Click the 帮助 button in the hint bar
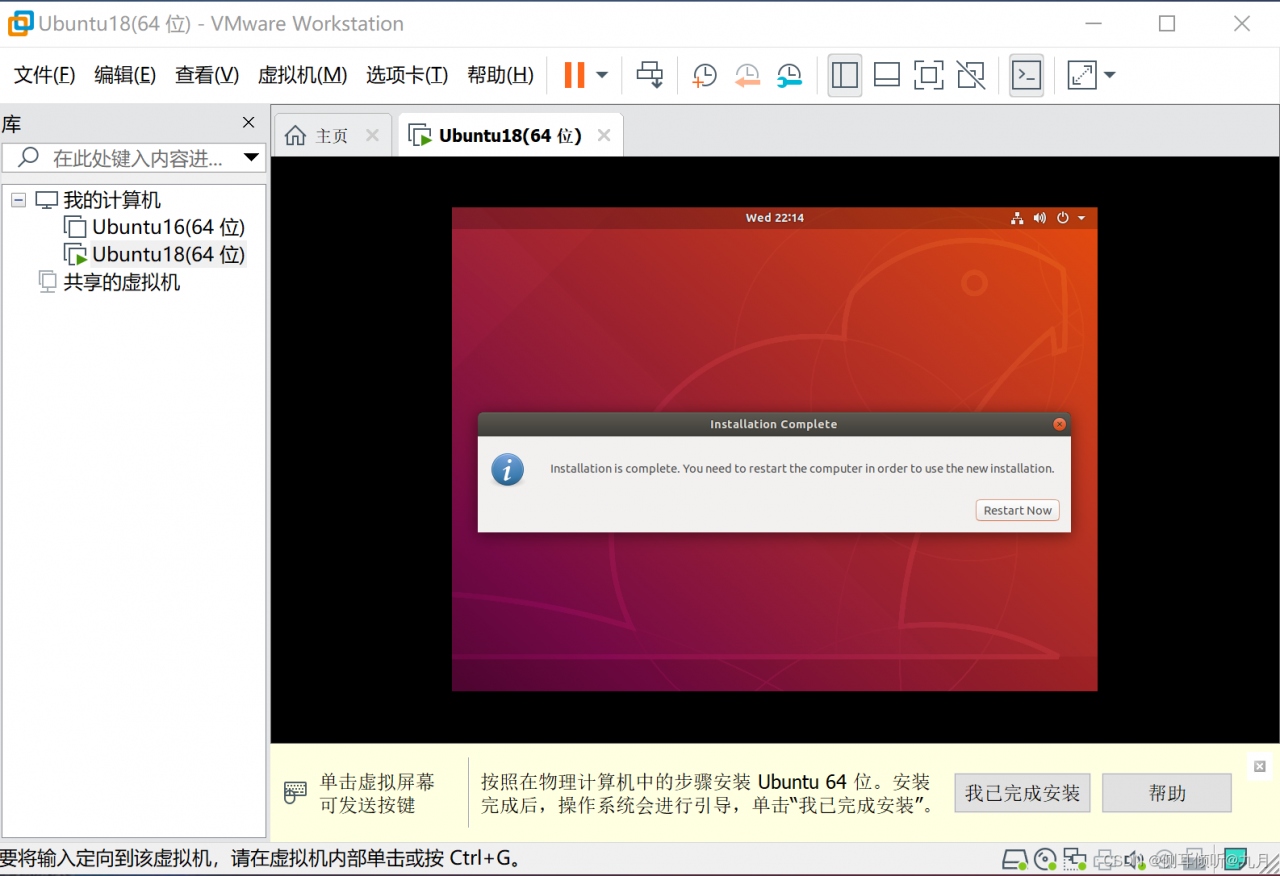This screenshot has width=1280, height=876. tap(1167, 793)
